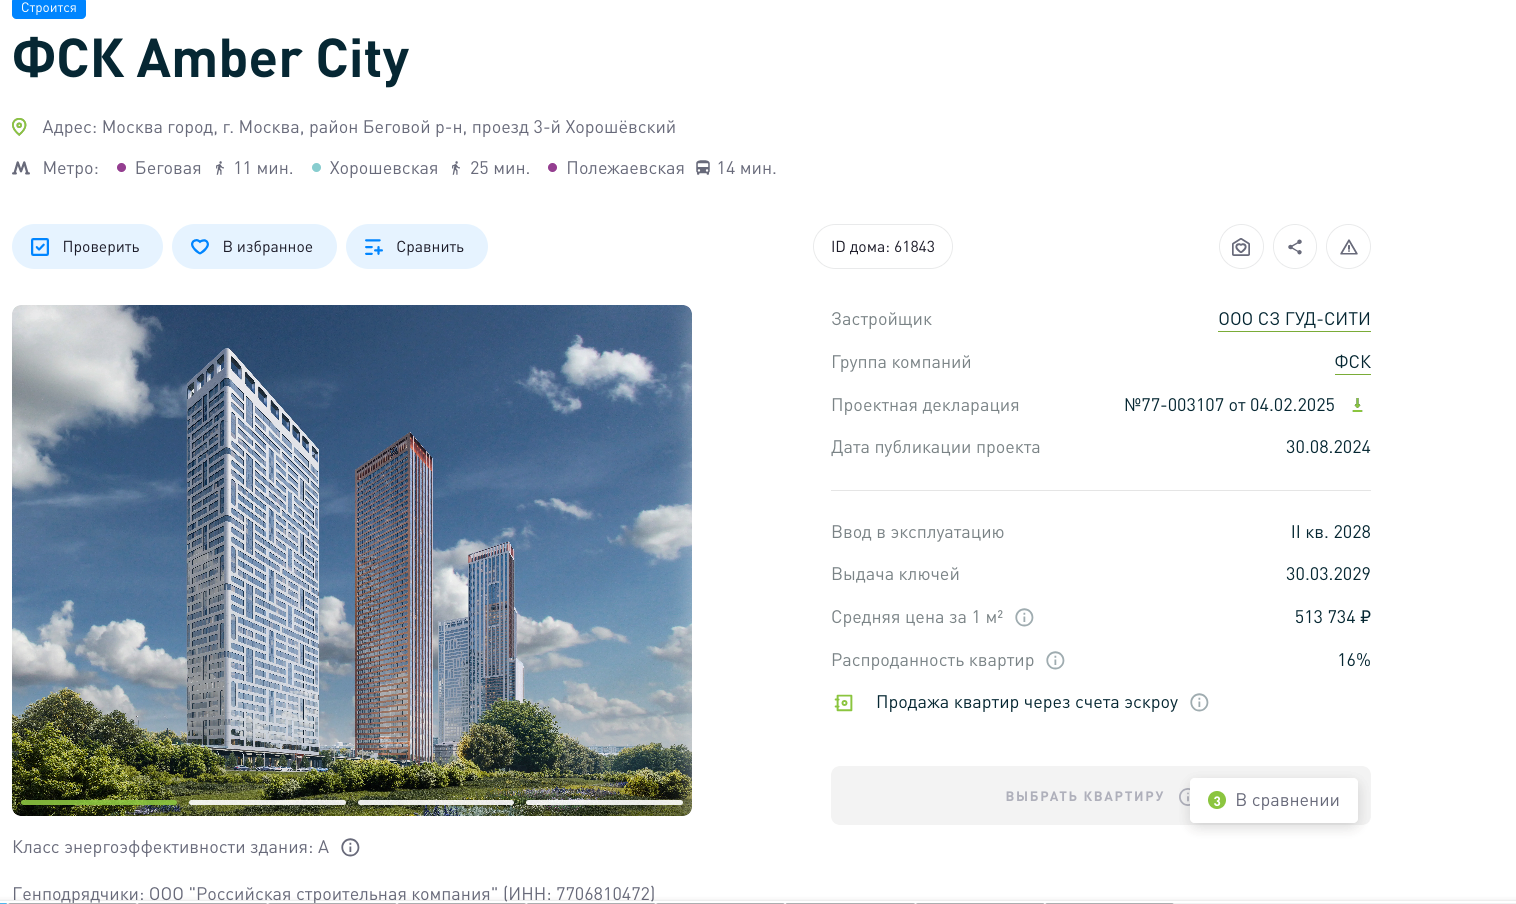Open the ФСК company group link
The height and width of the screenshot is (904, 1516).
(1352, 362)
